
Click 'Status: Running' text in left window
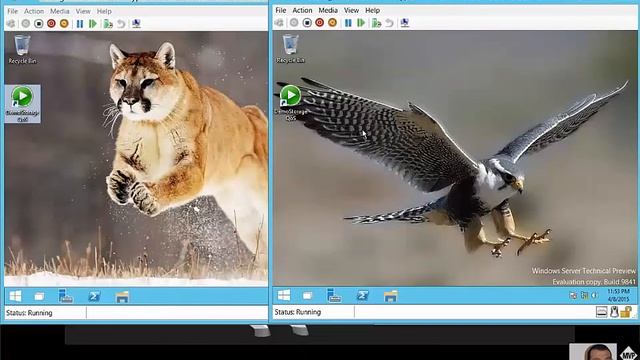pos(29,313)
